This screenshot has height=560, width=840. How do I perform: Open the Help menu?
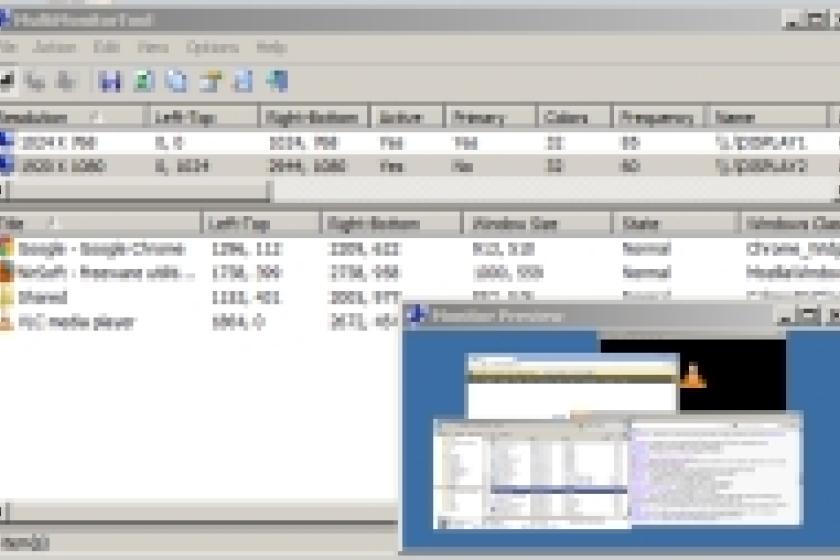(x=271, y=47)
